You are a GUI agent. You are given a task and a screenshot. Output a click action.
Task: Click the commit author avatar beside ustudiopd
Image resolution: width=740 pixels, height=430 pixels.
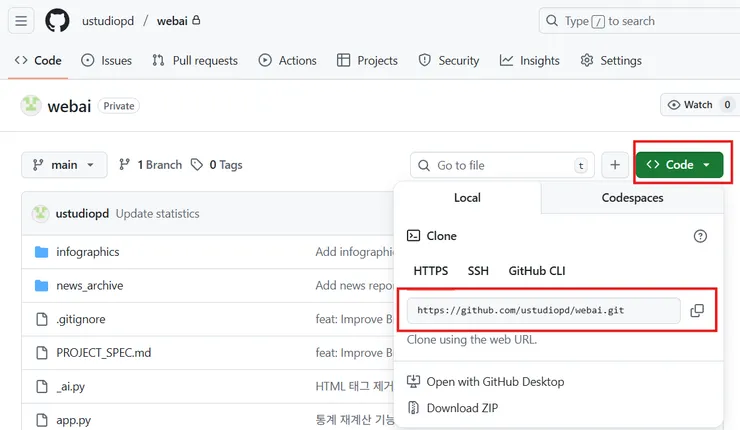pos(41,214)
